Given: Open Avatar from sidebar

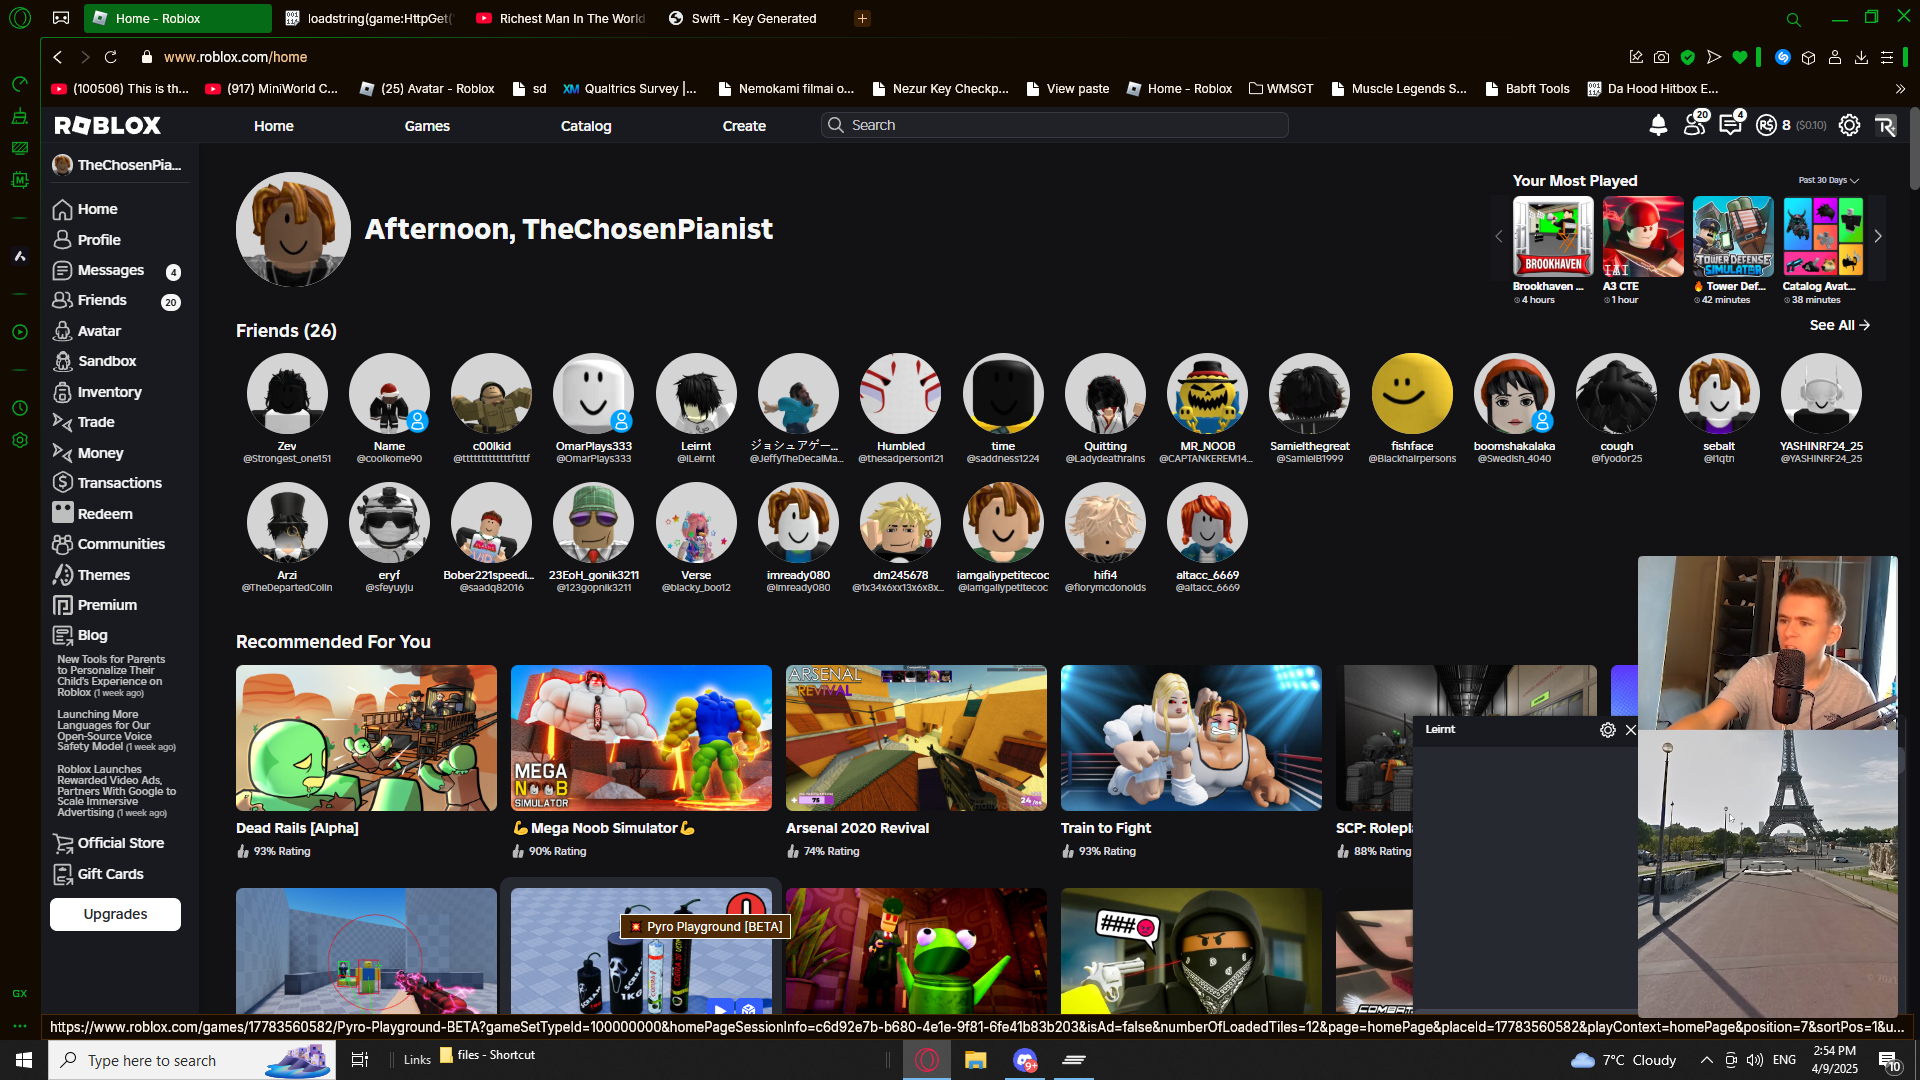Looking at the screenshot, I should [x=99, y=331].
